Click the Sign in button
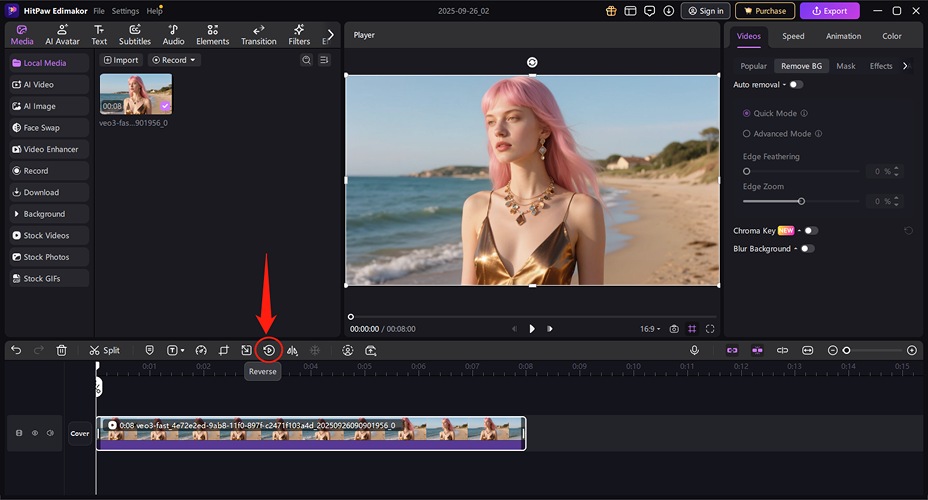The width and height of the screenshot is (928, 500). 705,11
